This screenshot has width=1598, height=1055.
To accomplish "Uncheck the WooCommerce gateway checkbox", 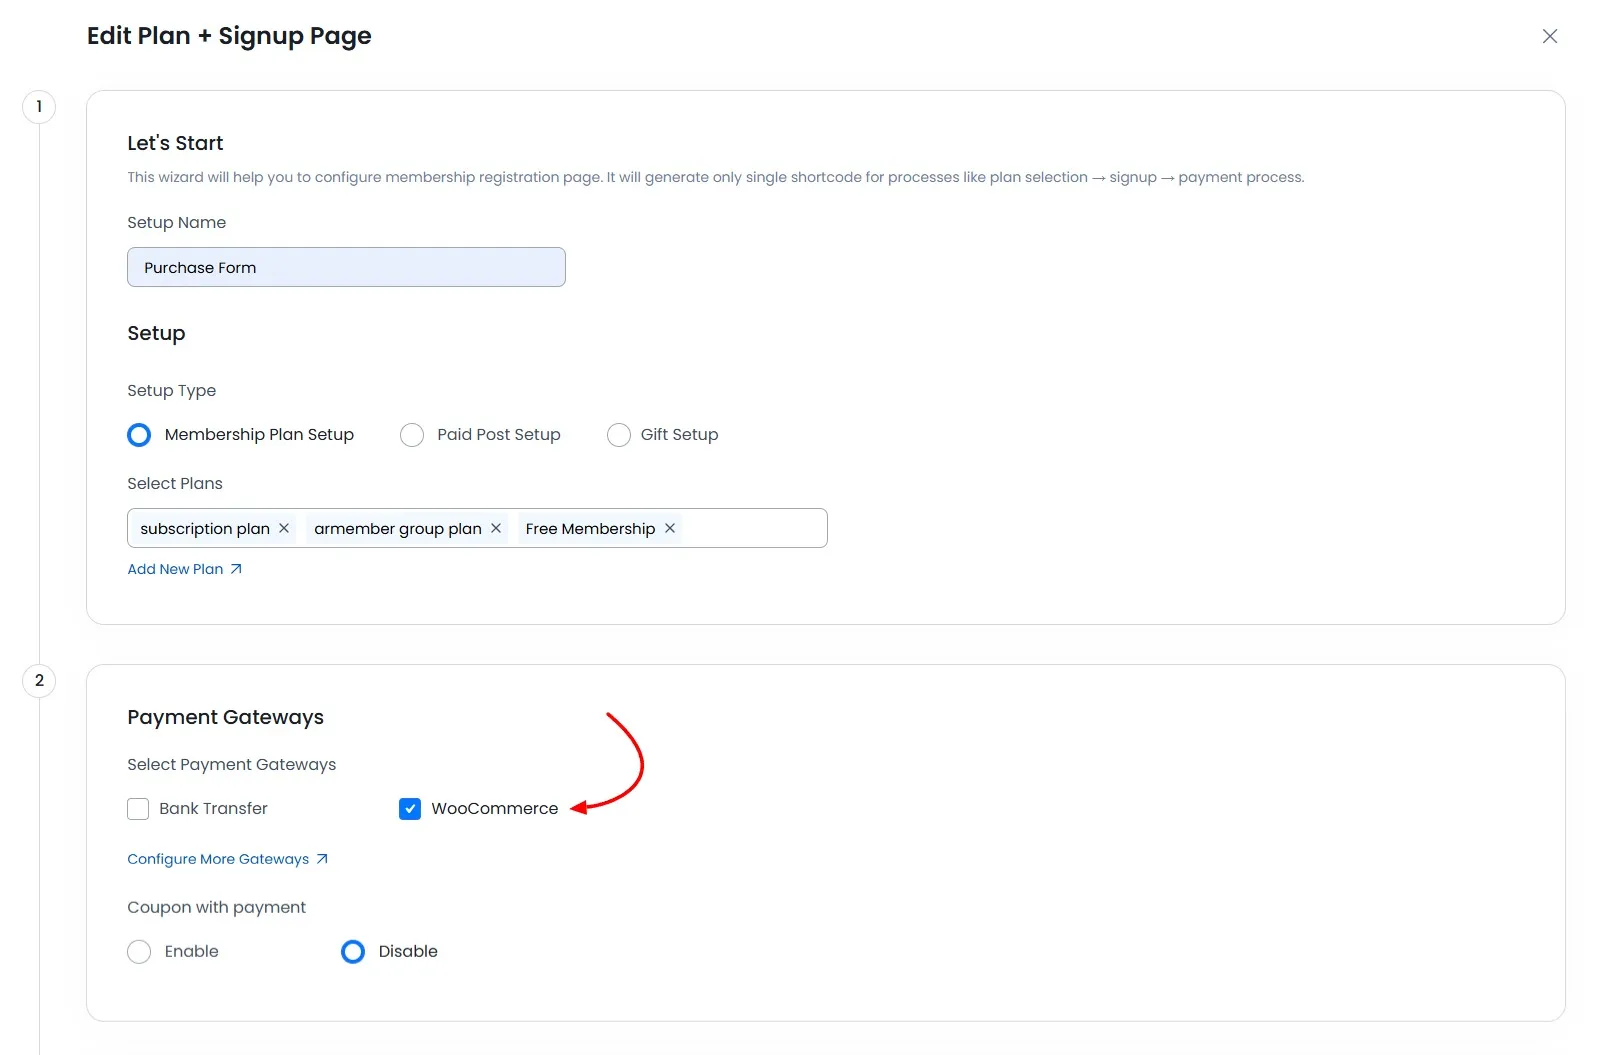I will coord(410,809).
